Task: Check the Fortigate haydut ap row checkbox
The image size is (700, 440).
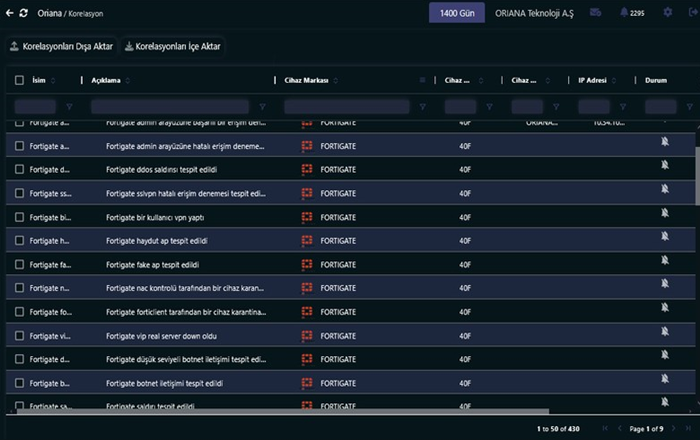Action: 19,241
